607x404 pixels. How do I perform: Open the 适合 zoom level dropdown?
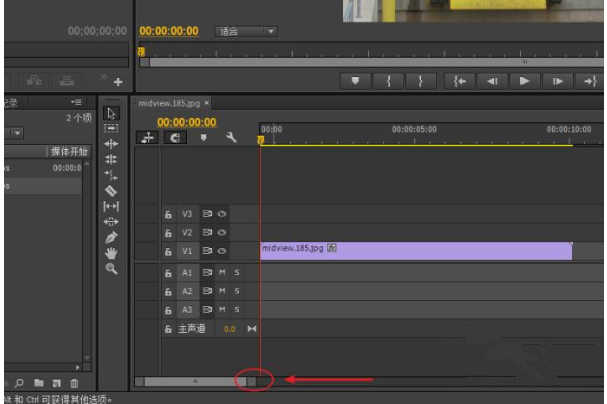coord(246,32)
